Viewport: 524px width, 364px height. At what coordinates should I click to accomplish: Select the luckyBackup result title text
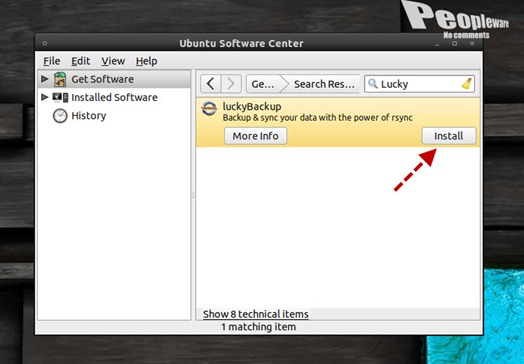point(252,107)
